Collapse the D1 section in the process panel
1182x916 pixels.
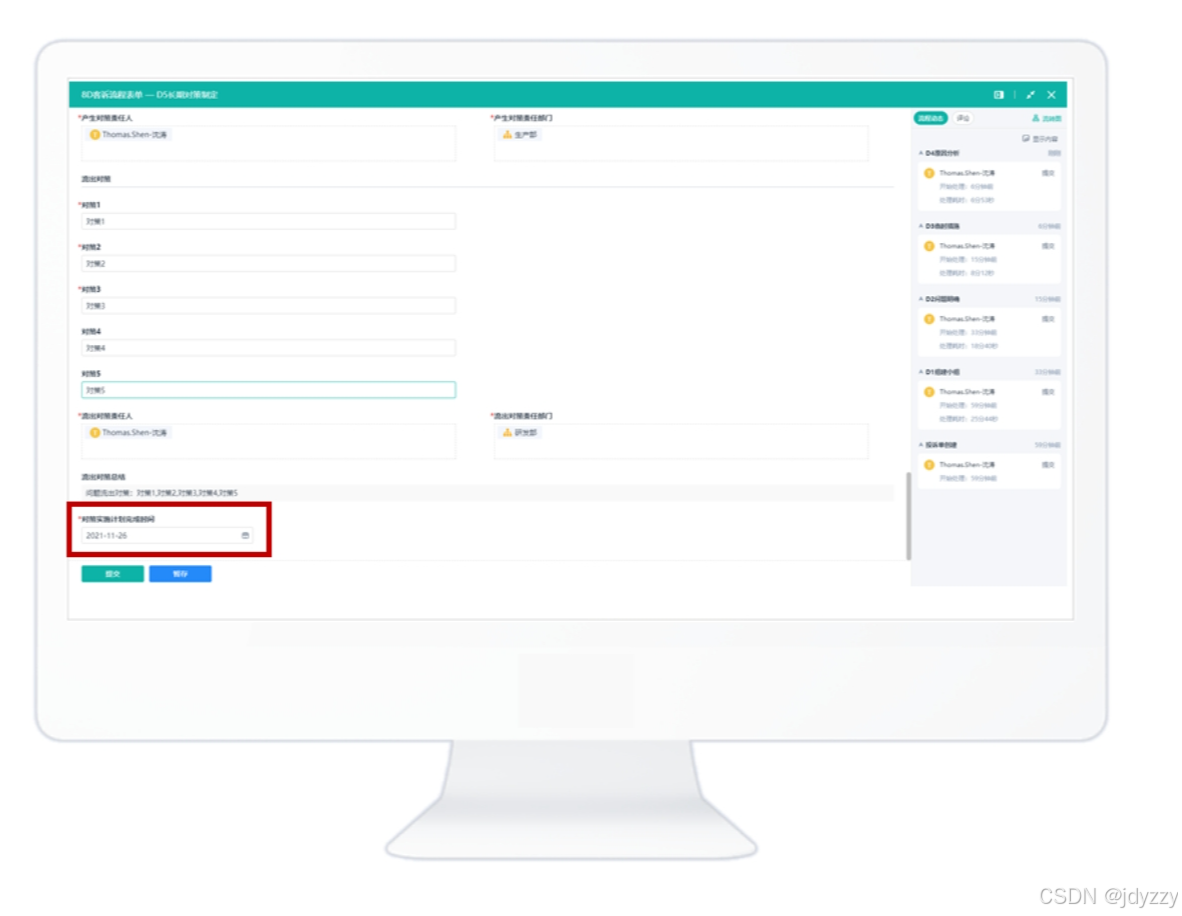(x=921, y=372)
